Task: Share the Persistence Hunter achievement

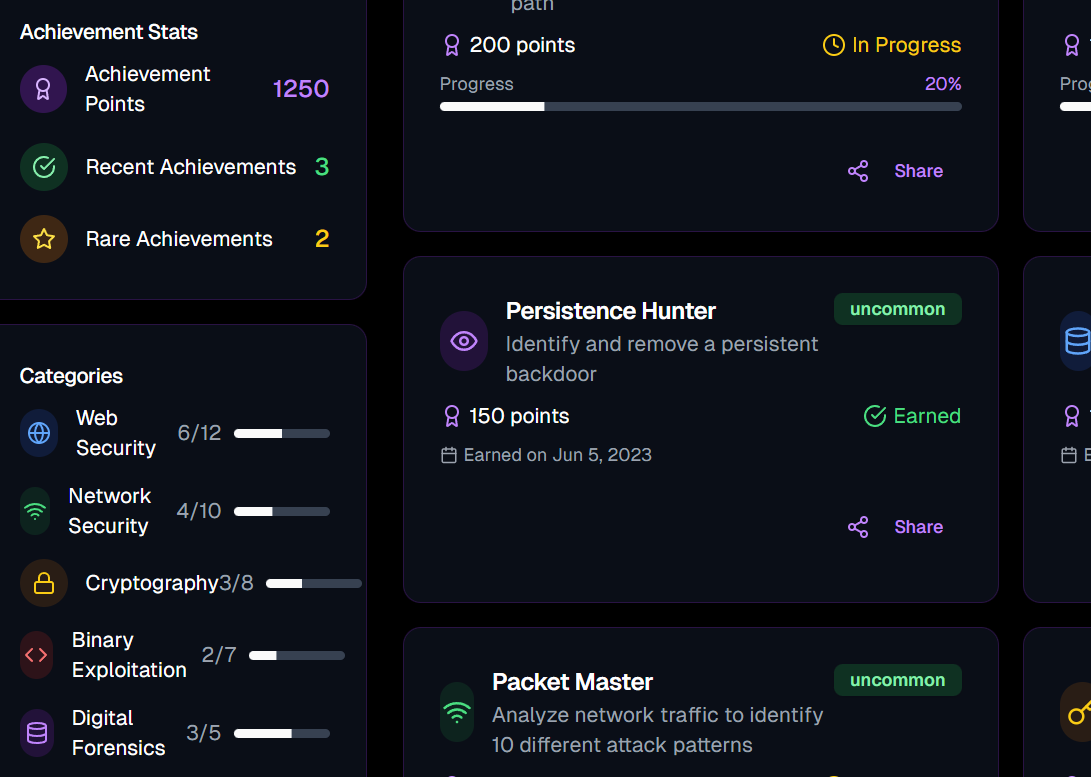Action: coord(896,527)
